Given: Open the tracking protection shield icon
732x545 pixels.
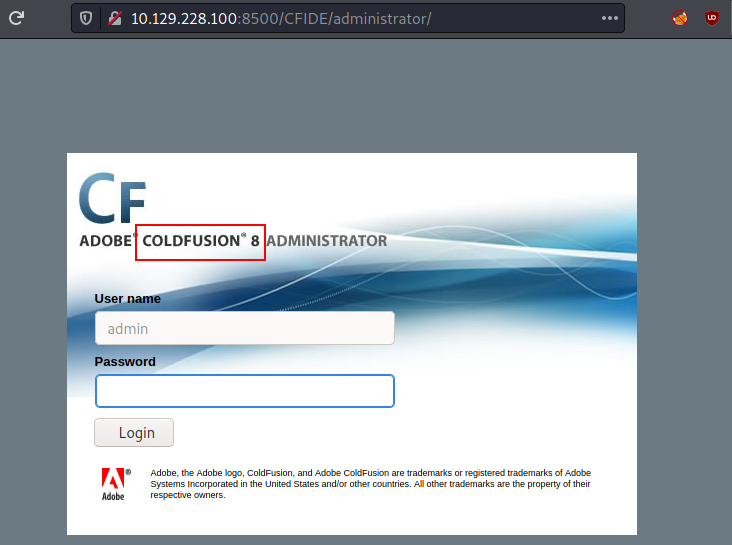Looking at the screenshot, I should [x=86, y=18].
